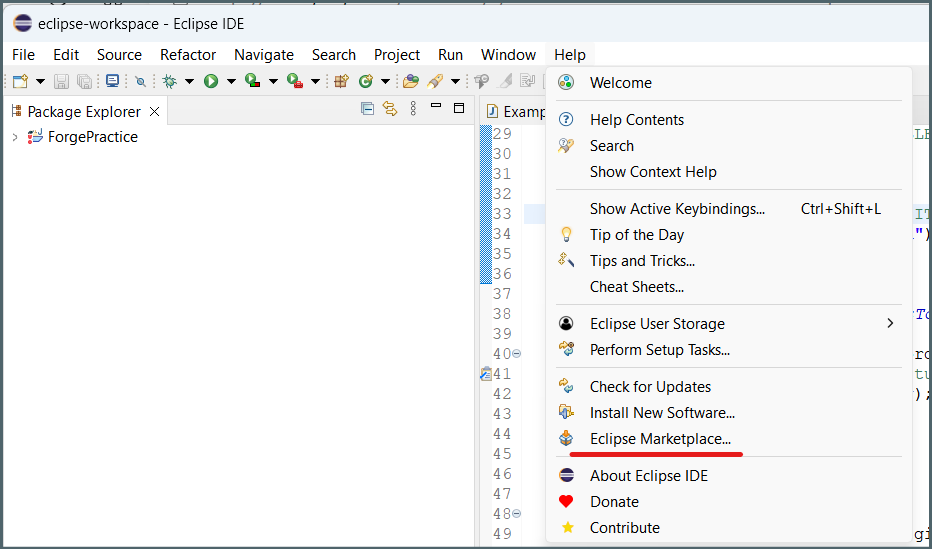The height and width of the screenshot is (549, 932).
Task: Expand the ForgePractice project tree
Action: click(x=14, y=137)
